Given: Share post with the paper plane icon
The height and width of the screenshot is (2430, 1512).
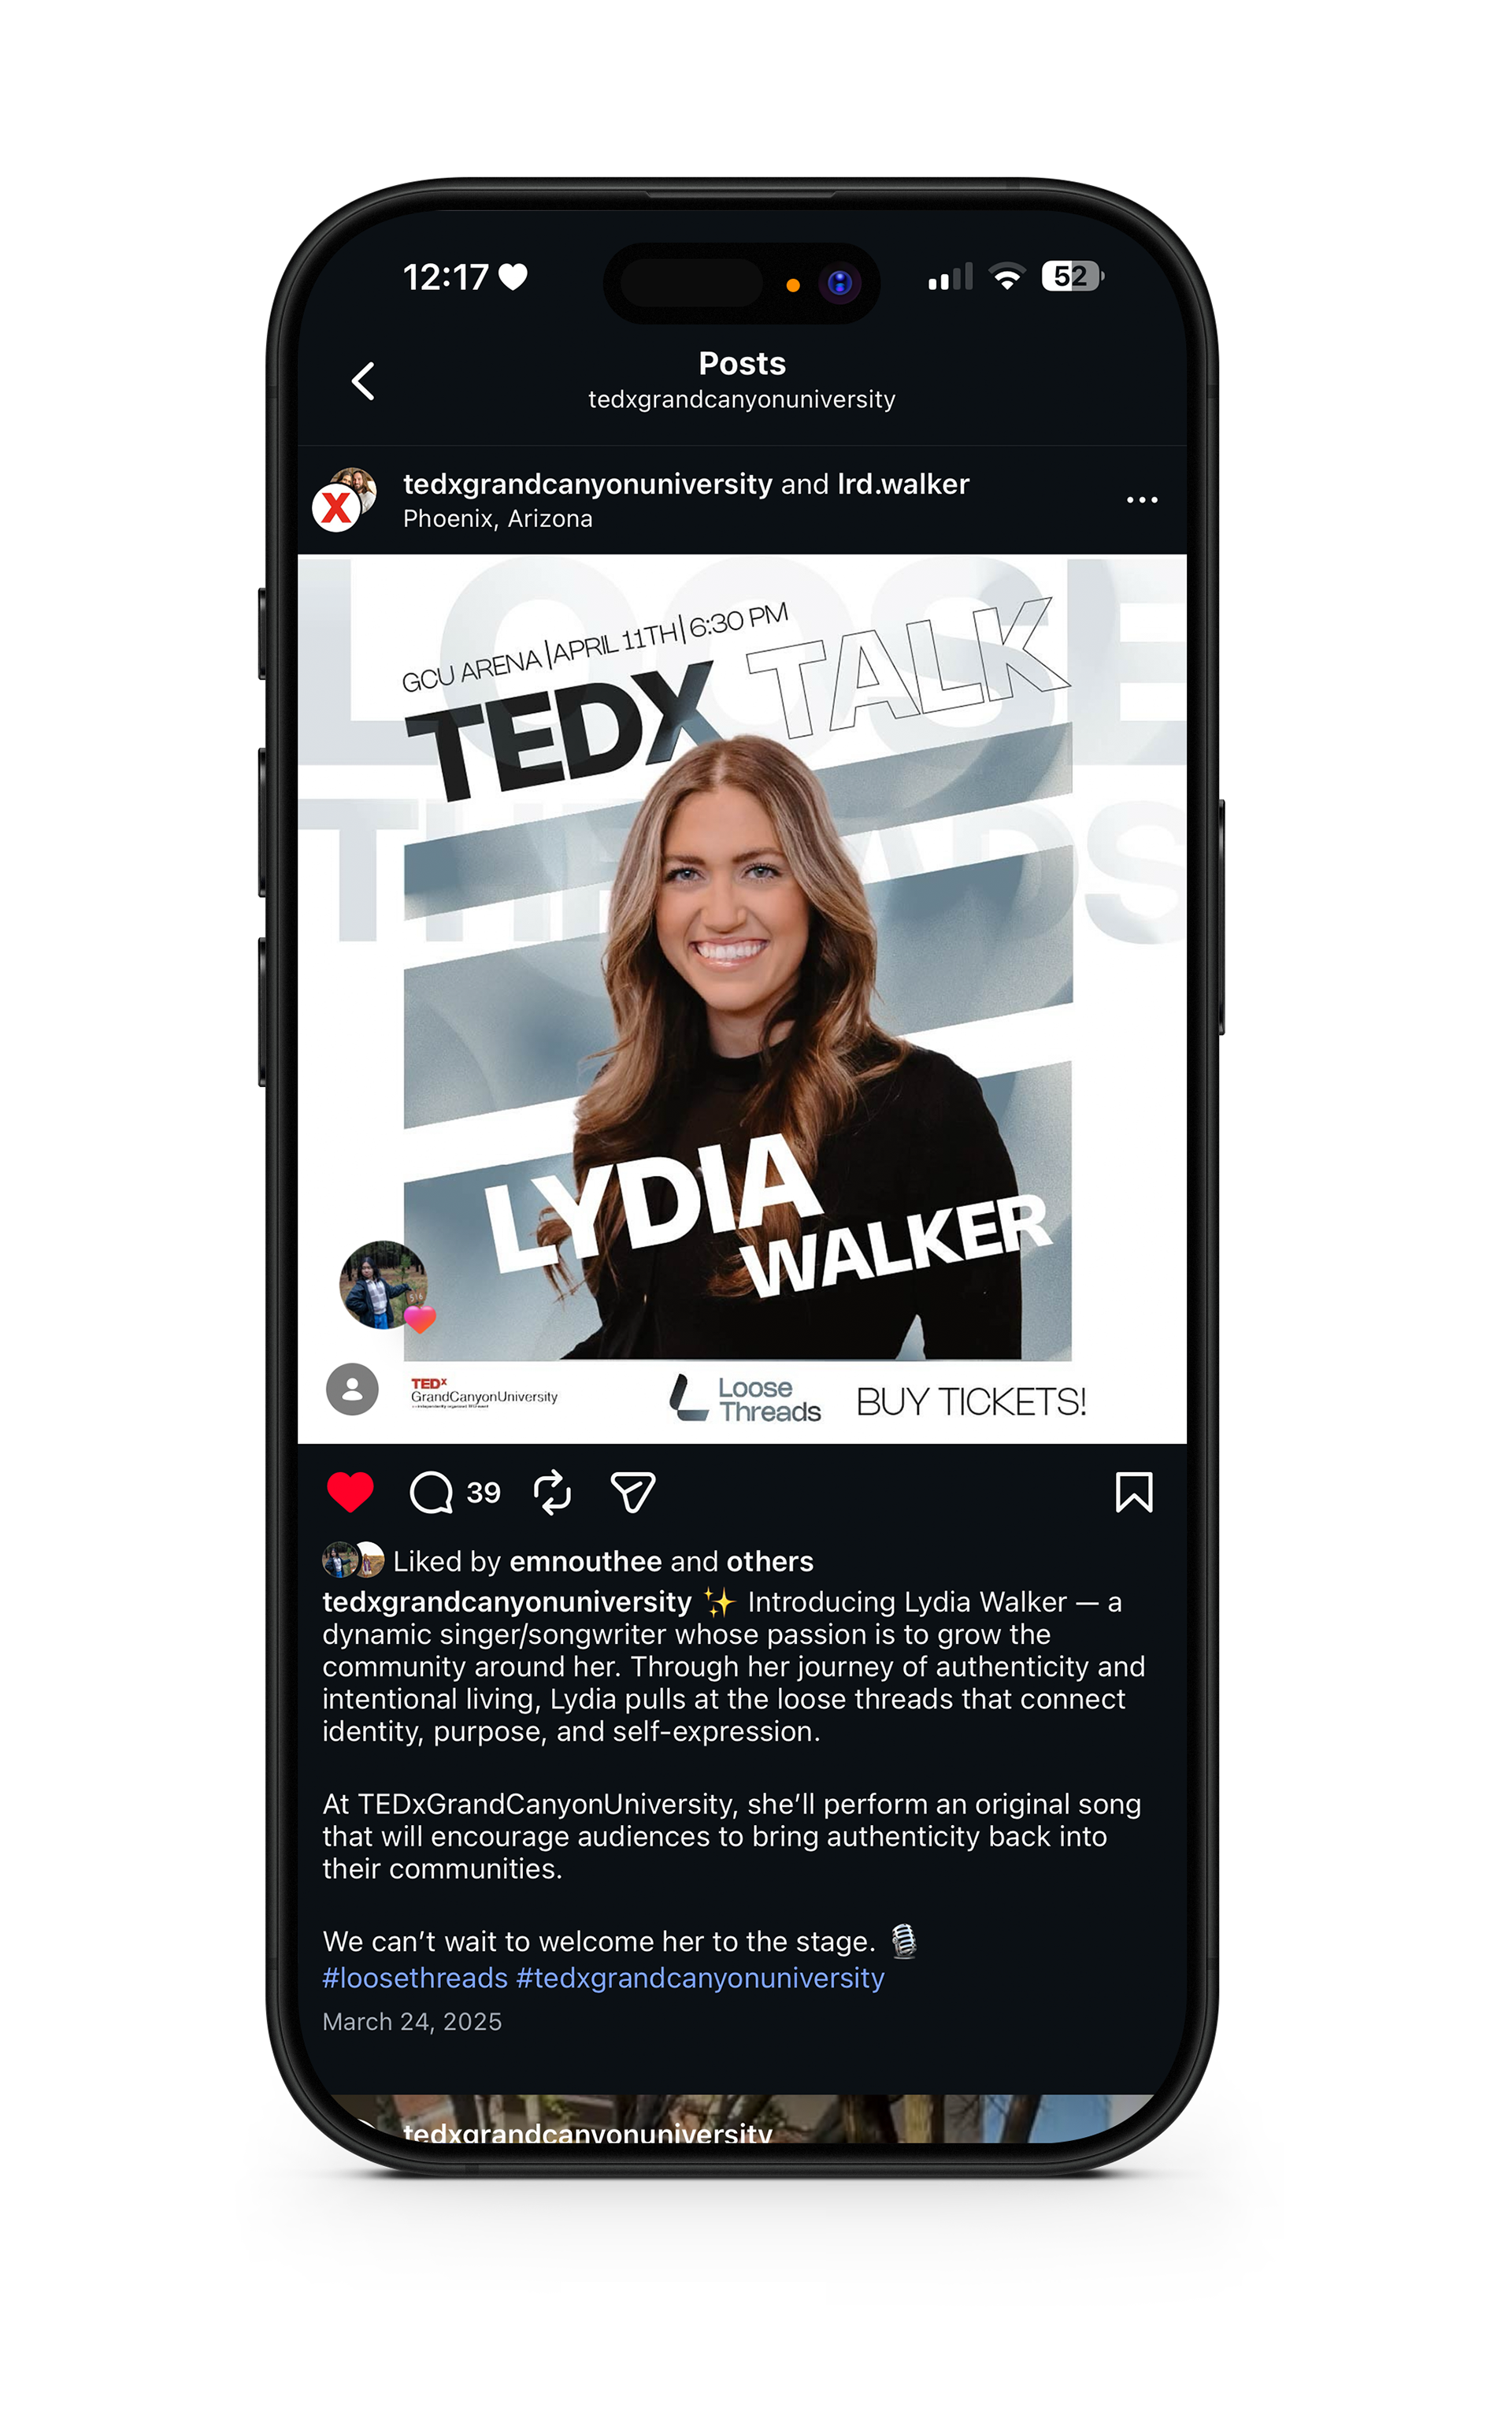Looking at the screenshot, I should tap(633, 1492).
